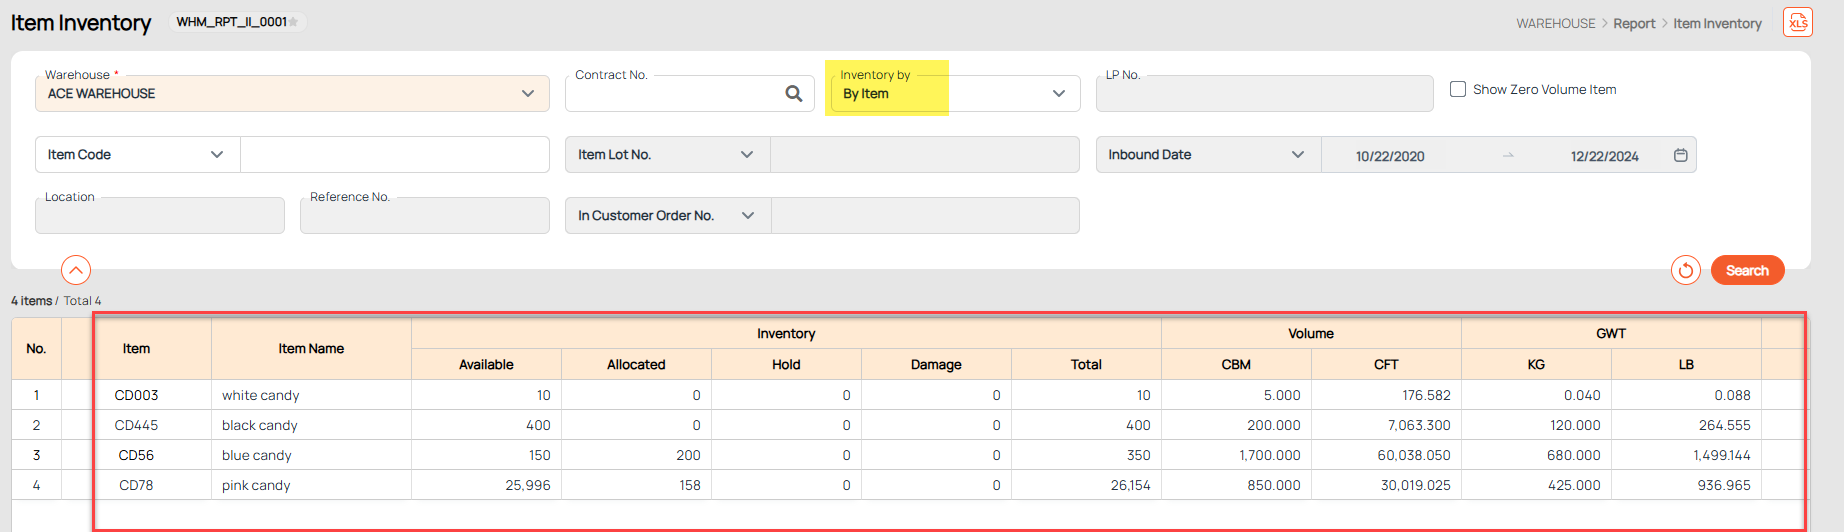Click the Contract No. search magnifier icon
The height and width of the screenshot is (532, 1844).
pos(793,94)
